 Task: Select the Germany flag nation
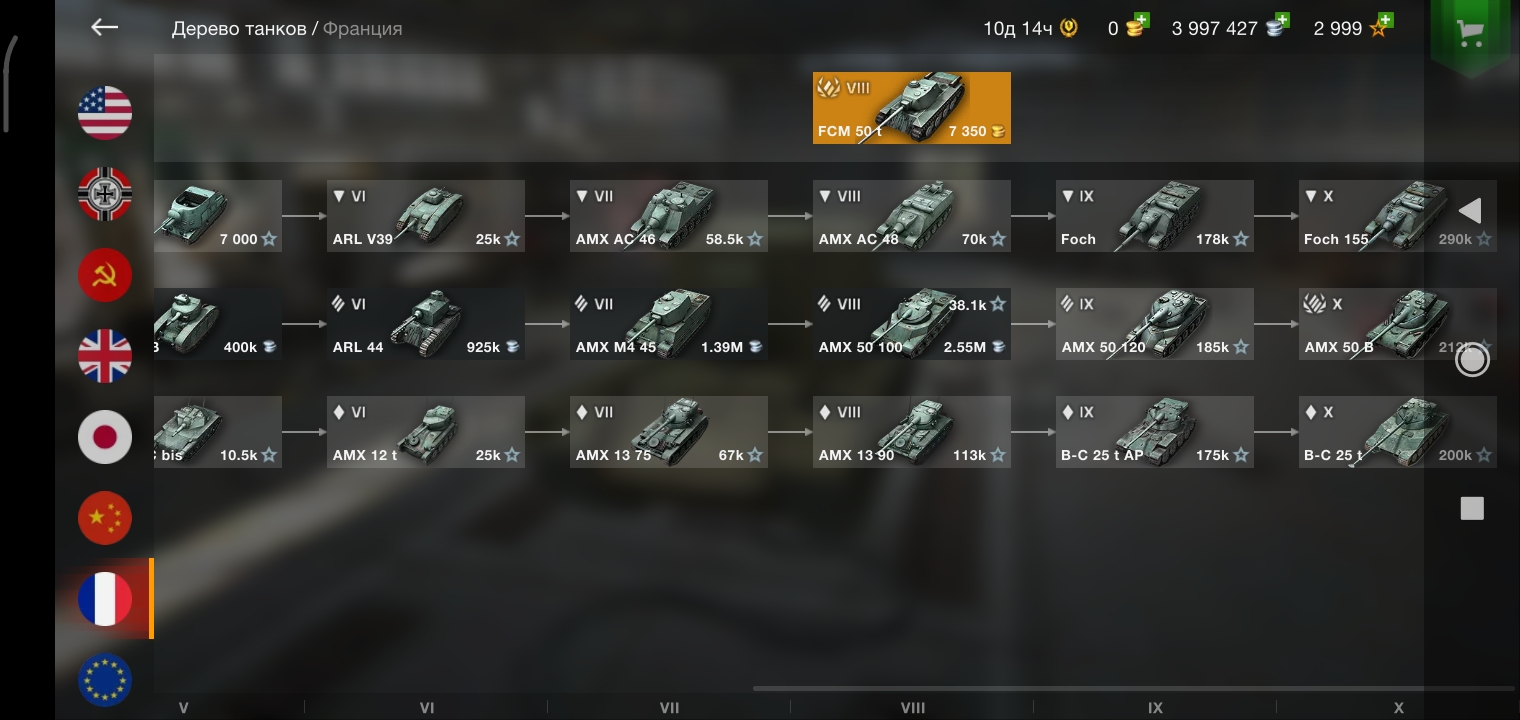pyautogui.click(x=105, y=193)
